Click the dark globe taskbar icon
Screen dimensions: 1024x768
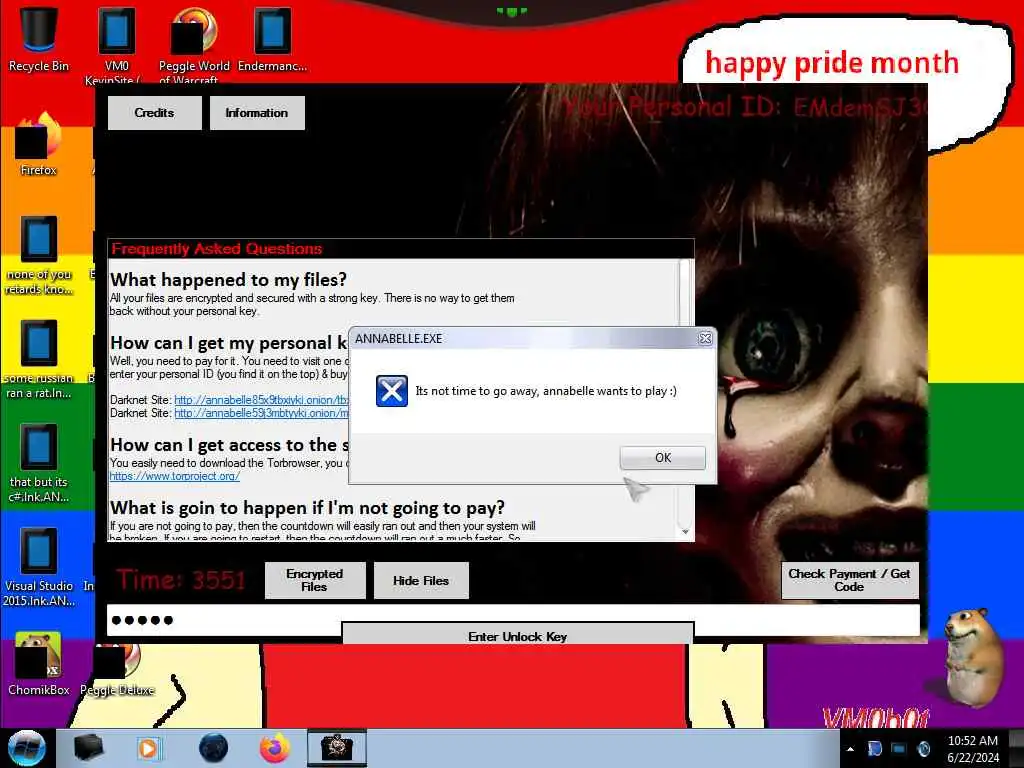214,748
